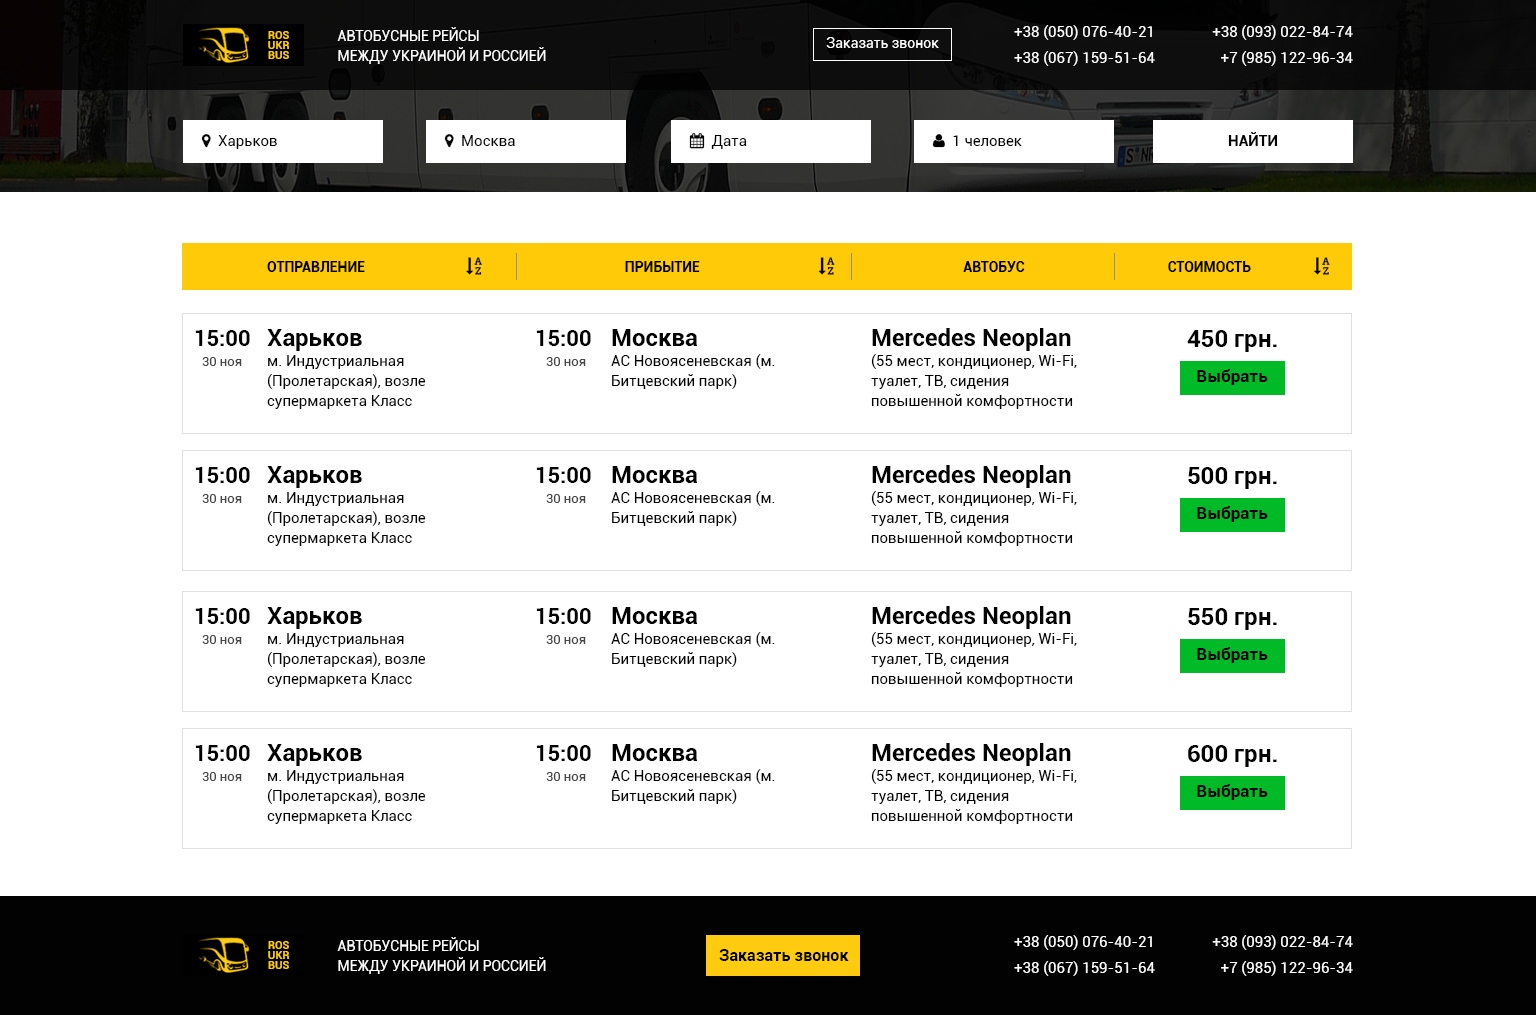1536x1015 pixels.
Task: Click the person icon in passengers field
Action: (x=939, y=141)
